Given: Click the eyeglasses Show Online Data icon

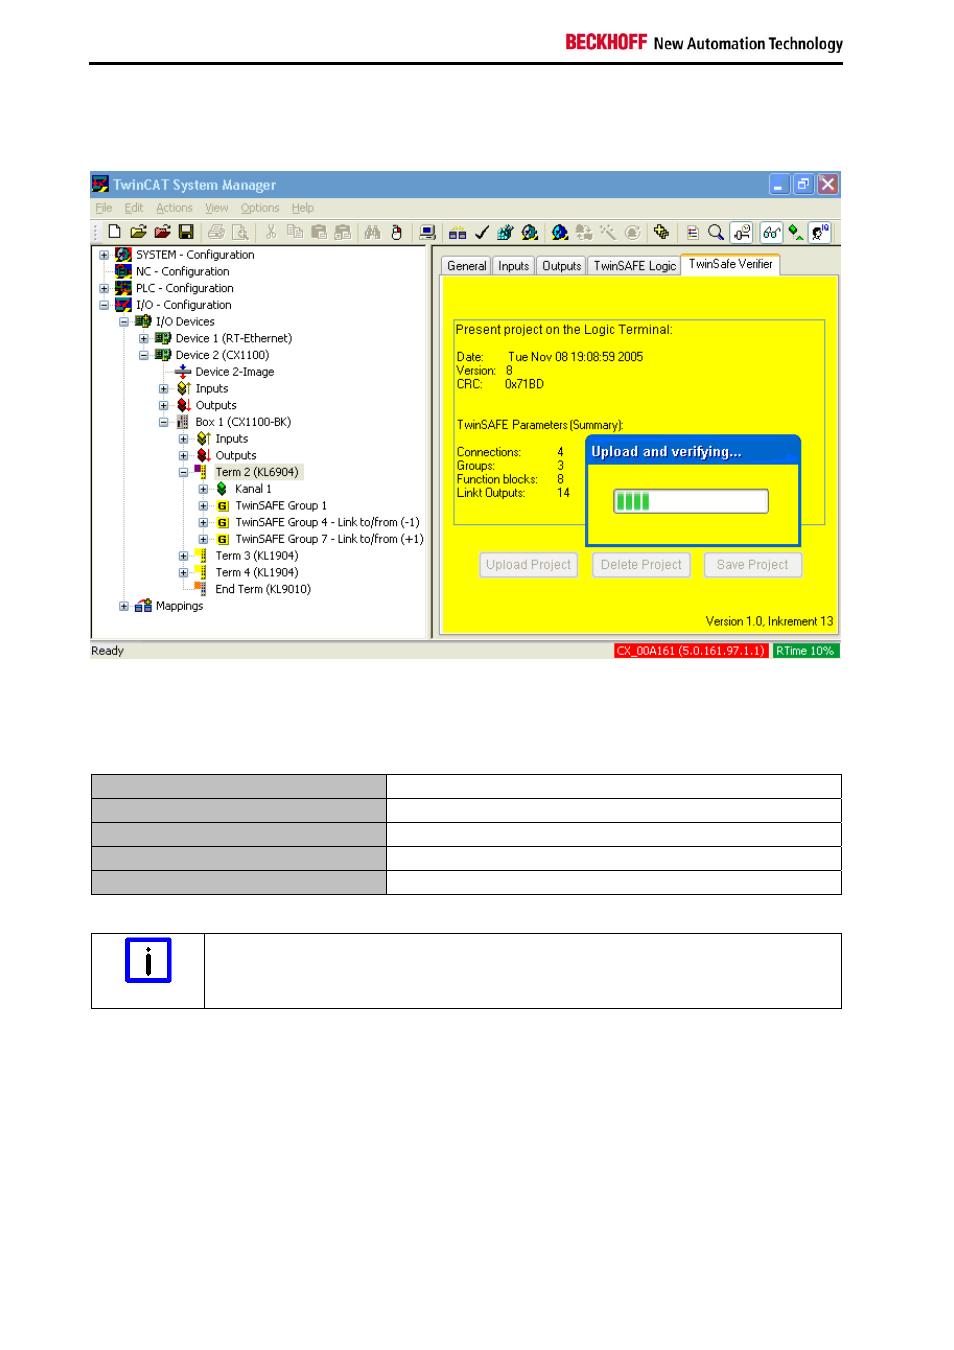Looking at the screenshot, I should point(771,232).
